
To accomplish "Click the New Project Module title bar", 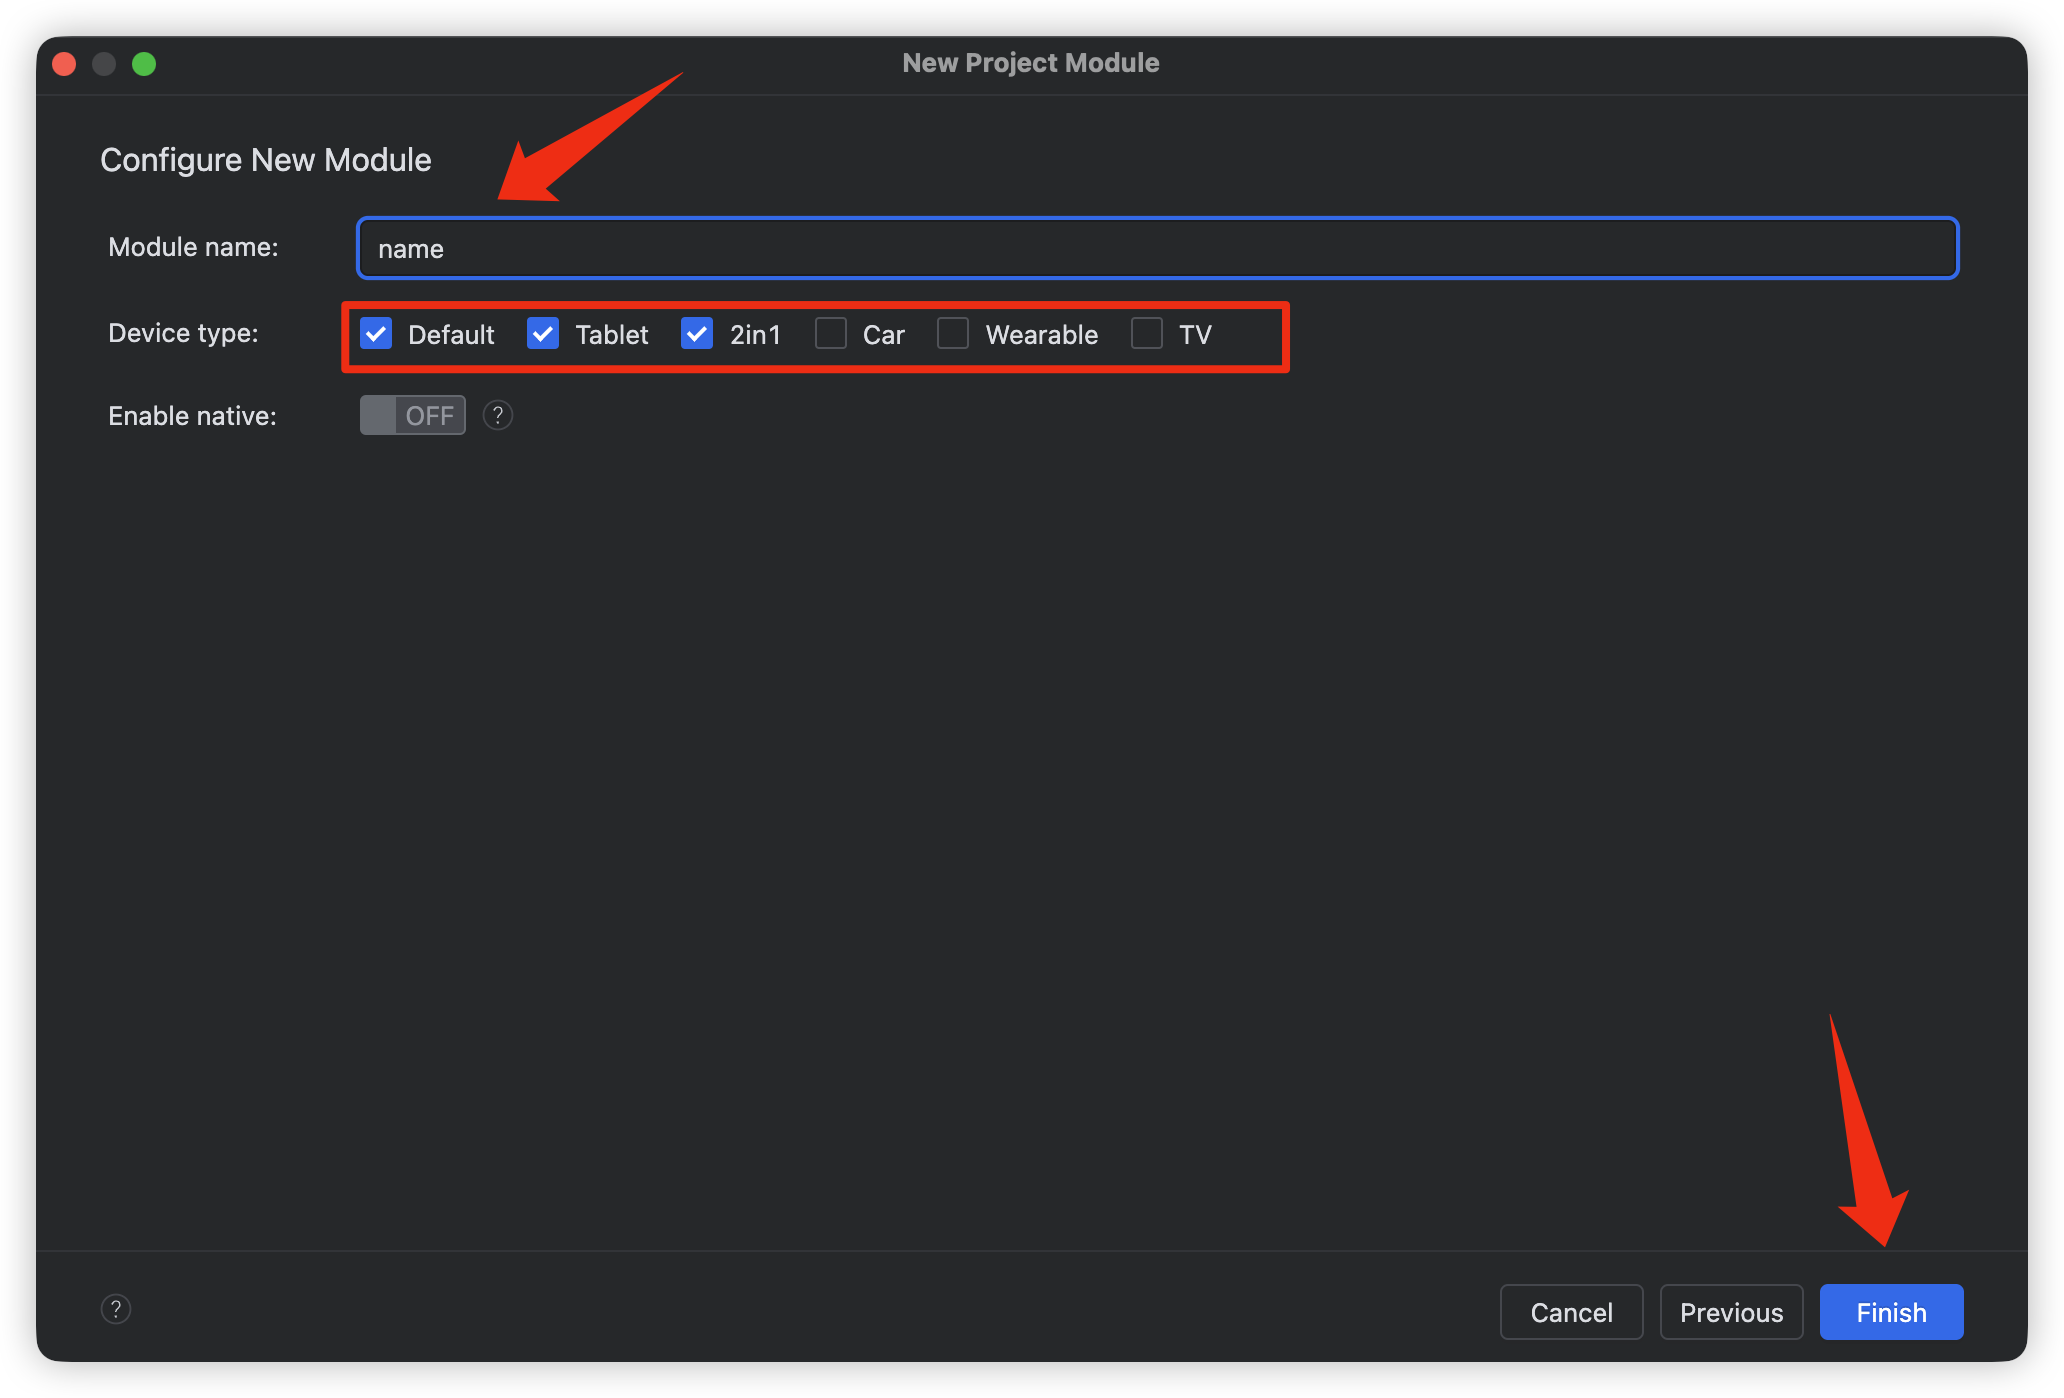I will [x=1030, y=63].
